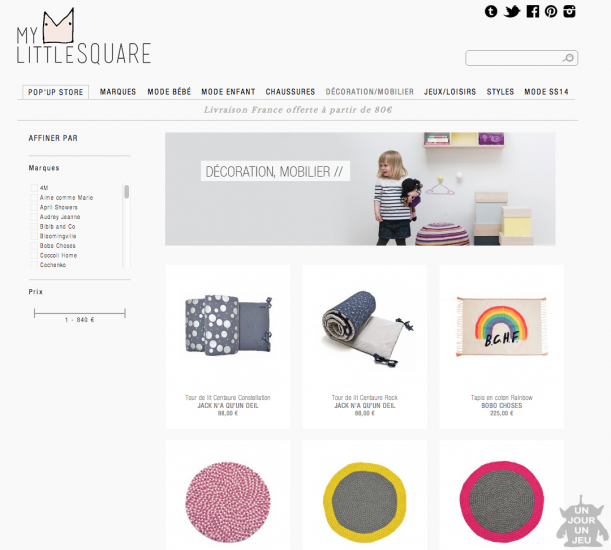Image resolution: width=611 pixels, height=550 pixels.
Task: Click the My Little Square logo
Action: pos(83,37)
